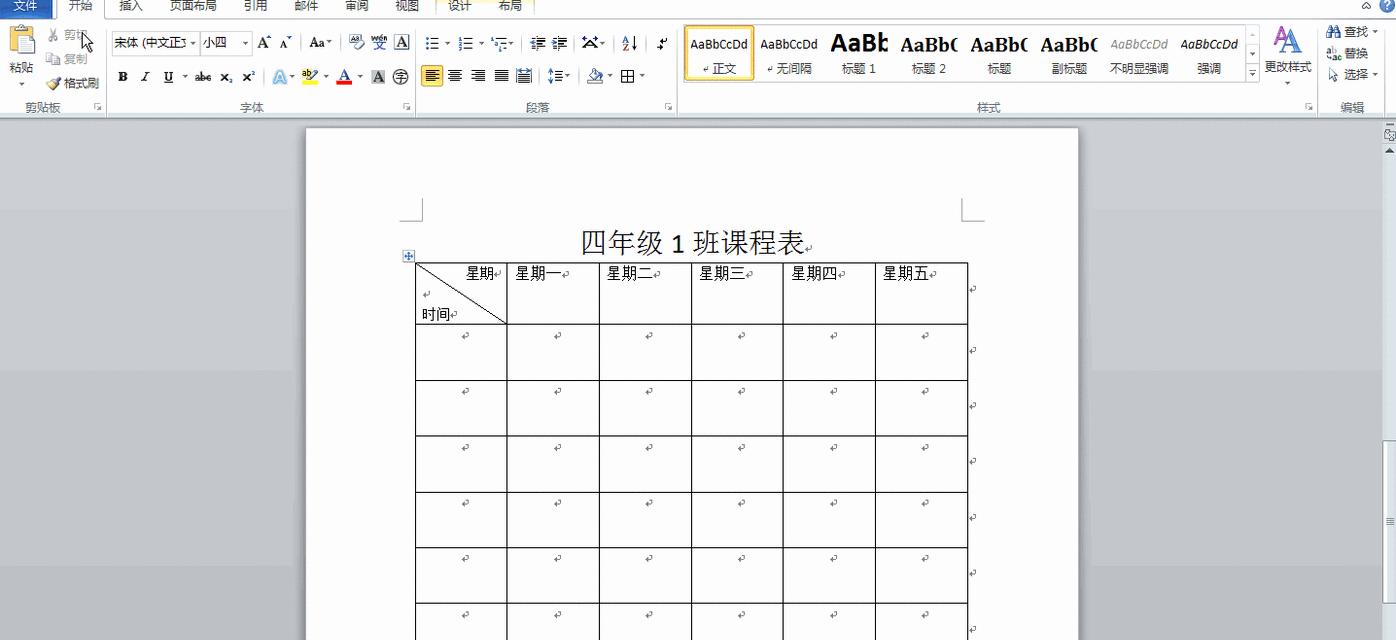Open the 字体 font dialog launcher
Viewport: 1396px width, 640px height.
click(x=407, y=106)
